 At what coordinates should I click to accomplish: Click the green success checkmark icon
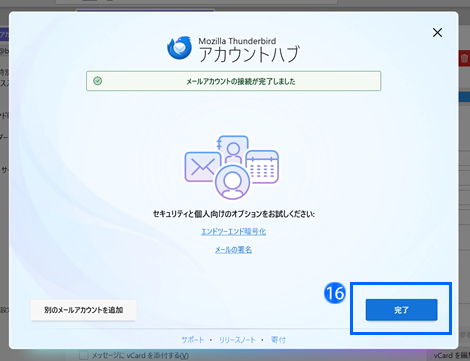coord(98,81)
